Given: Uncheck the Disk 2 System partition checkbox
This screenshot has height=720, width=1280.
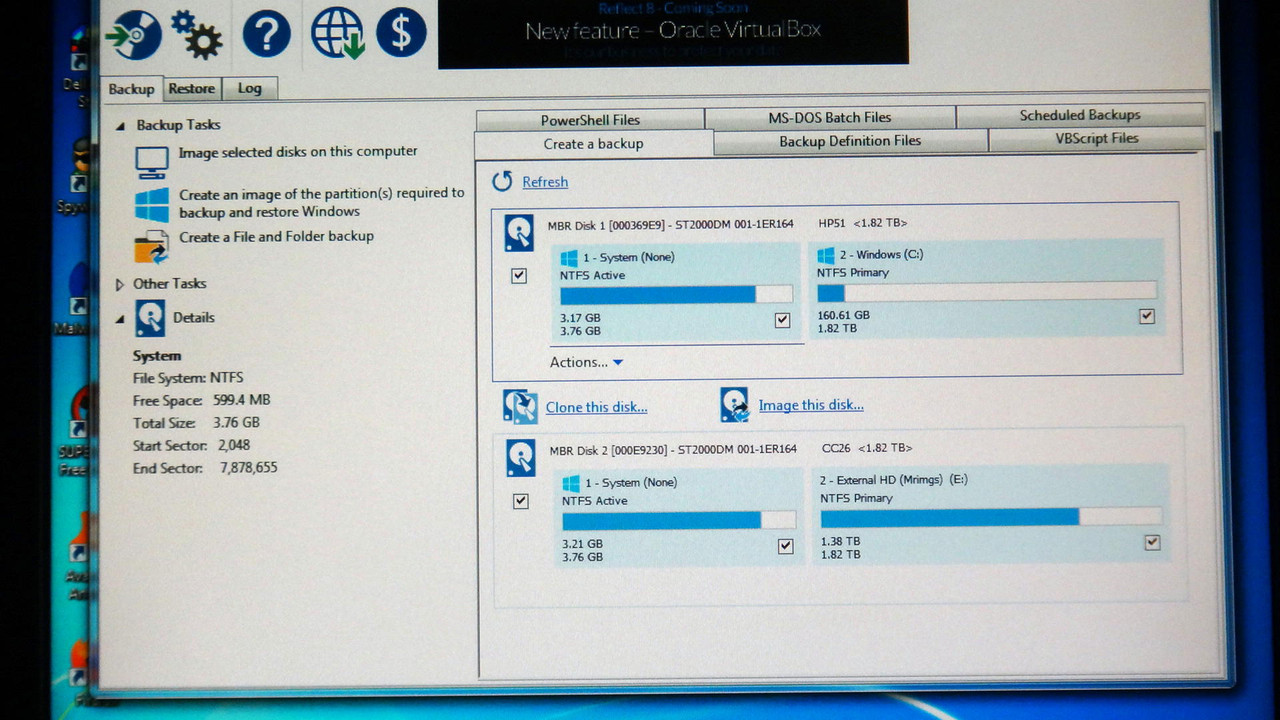Looking at the screenshot, I should pos(785,546).
